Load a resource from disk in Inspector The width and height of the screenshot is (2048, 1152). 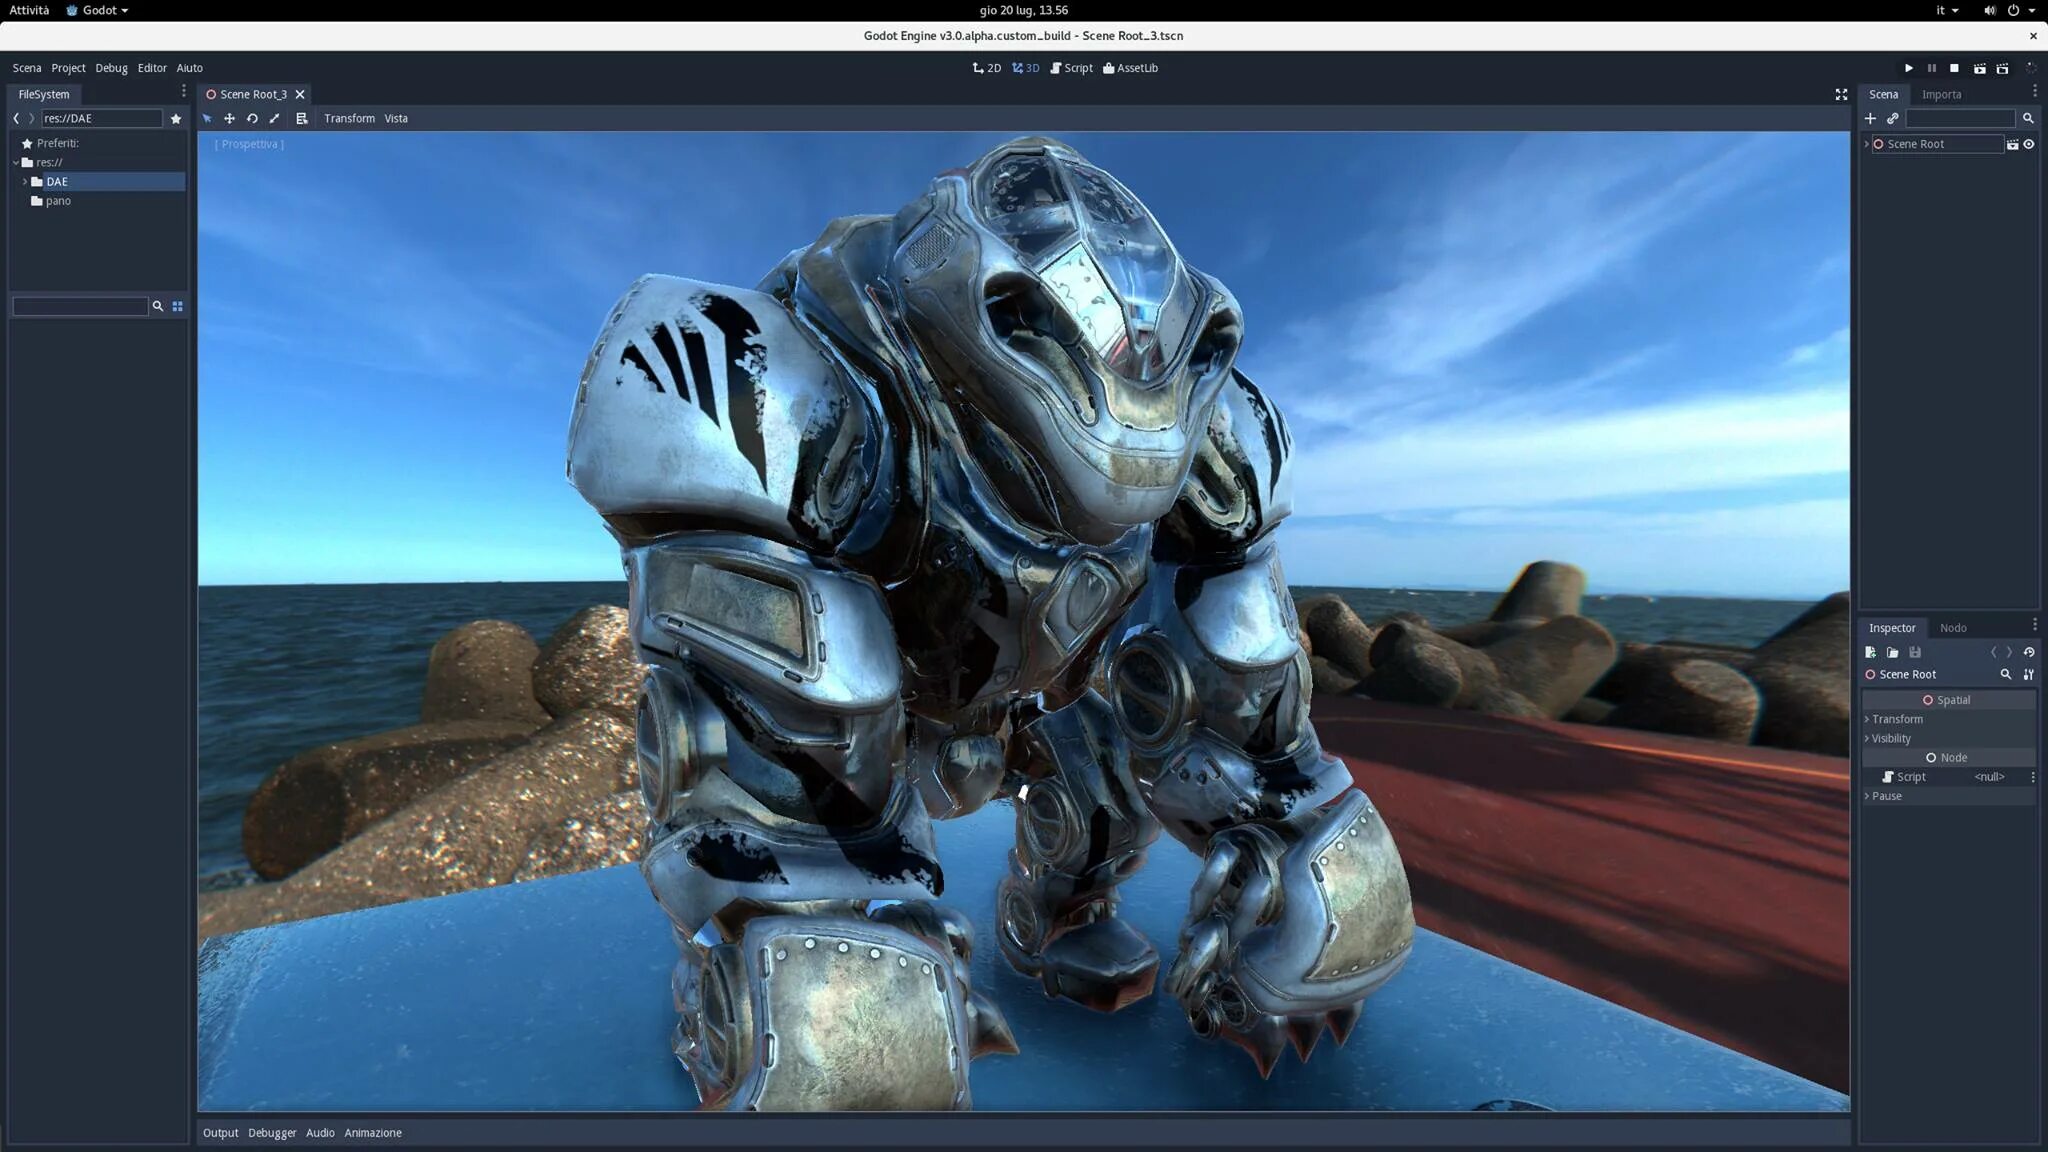pos(1892,652)
